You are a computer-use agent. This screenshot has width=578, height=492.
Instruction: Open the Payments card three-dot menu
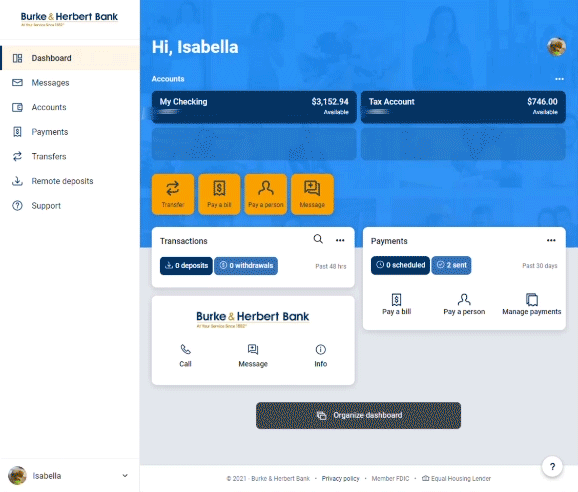click(x=551, y=240)
